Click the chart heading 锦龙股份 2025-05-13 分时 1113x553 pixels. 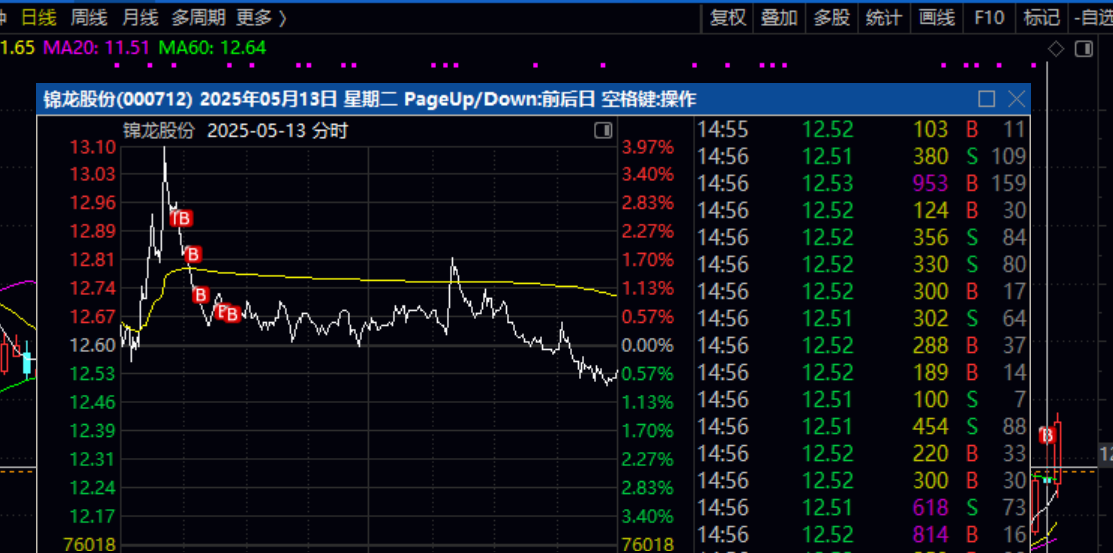[236, 131]
